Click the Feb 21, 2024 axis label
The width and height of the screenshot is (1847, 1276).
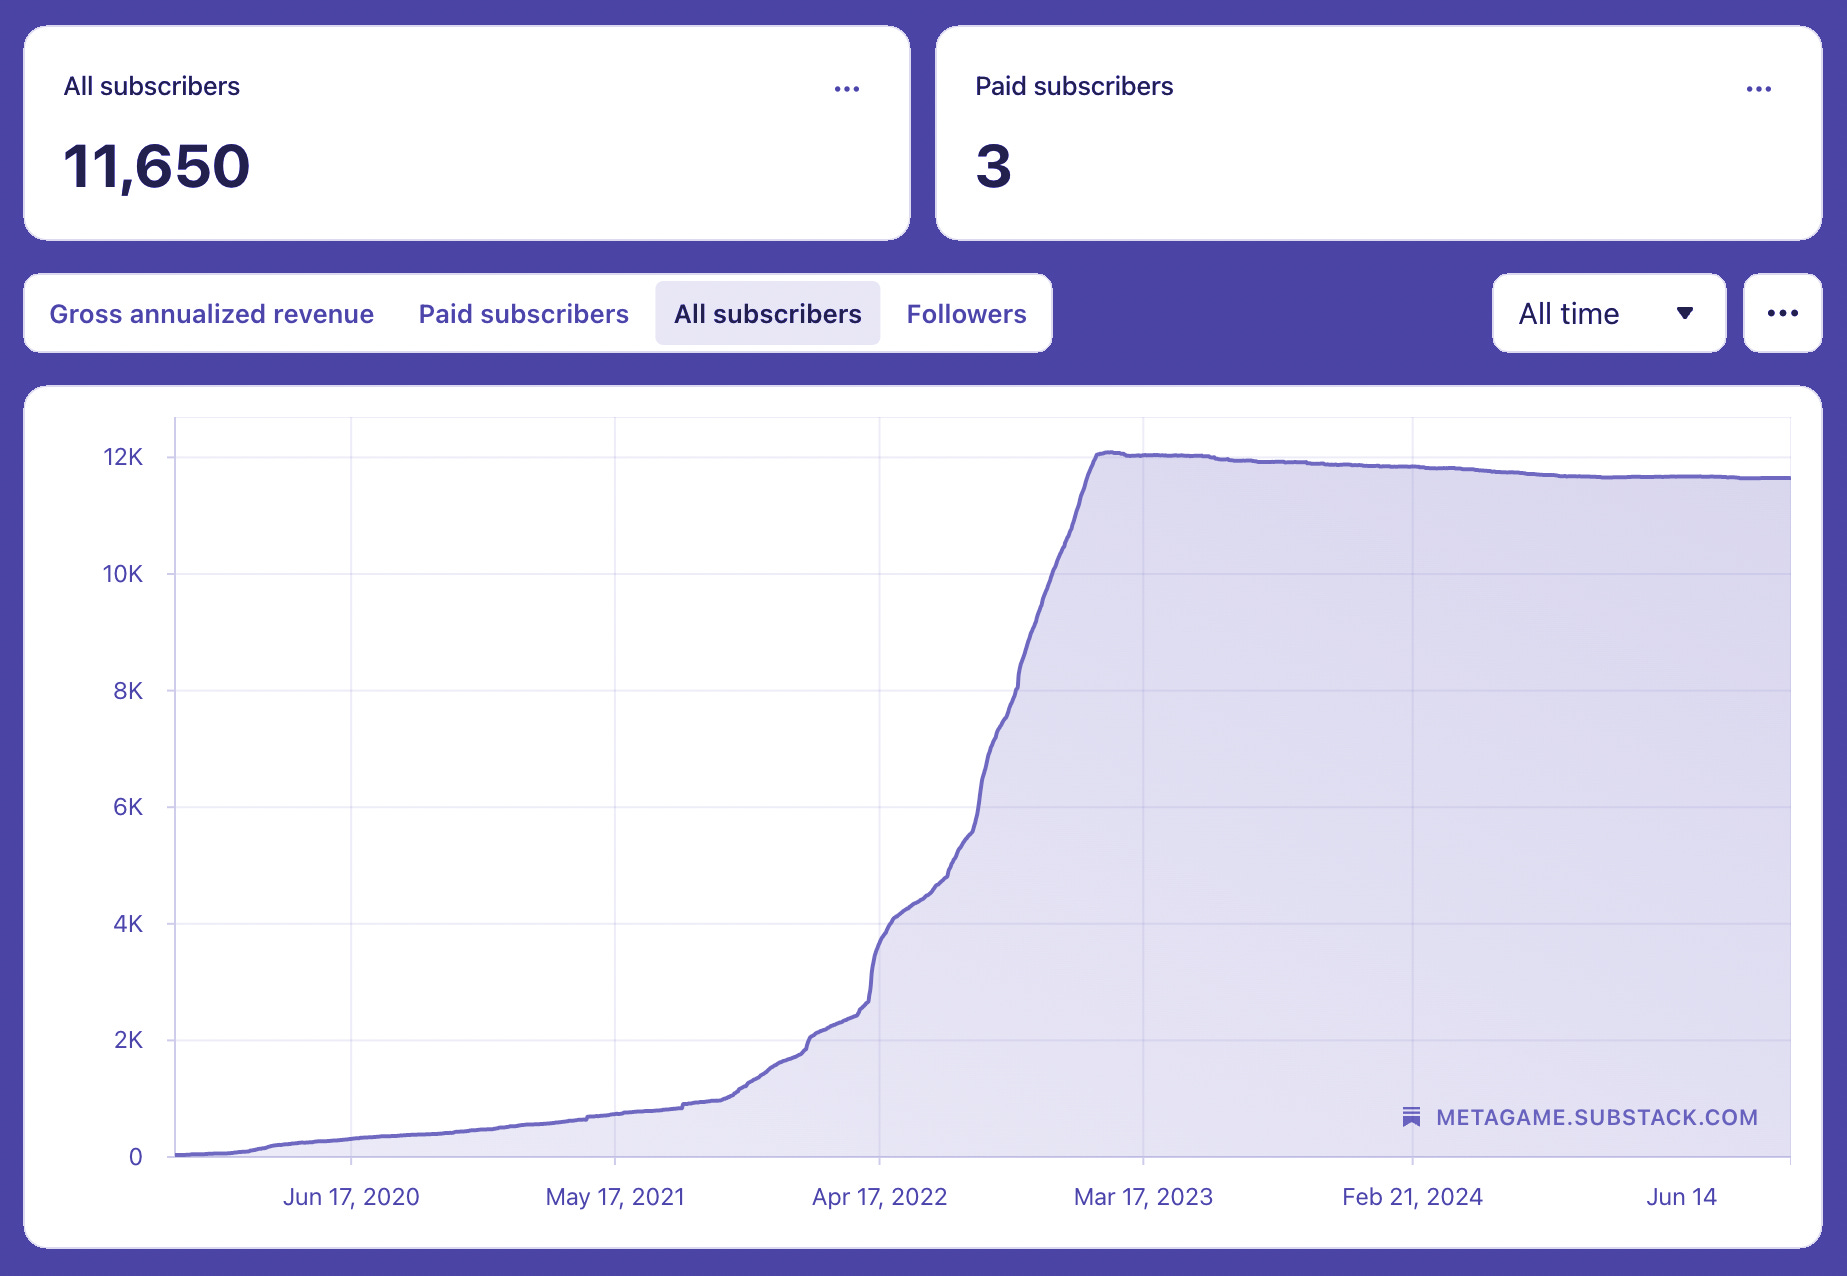click(x=1412, y=1197)
